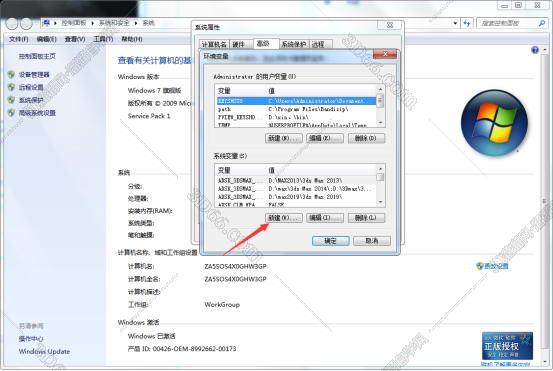Screen dimensions: 553x371
Task: Open 控制面板主页 link in sidebar
Action: (x=37, y=56)
